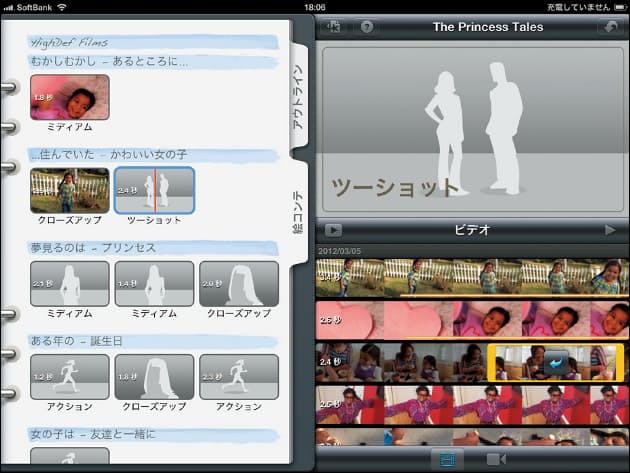Select the first running アクション placeholder
Screen dimensions: 630x473
click(69, 376)
